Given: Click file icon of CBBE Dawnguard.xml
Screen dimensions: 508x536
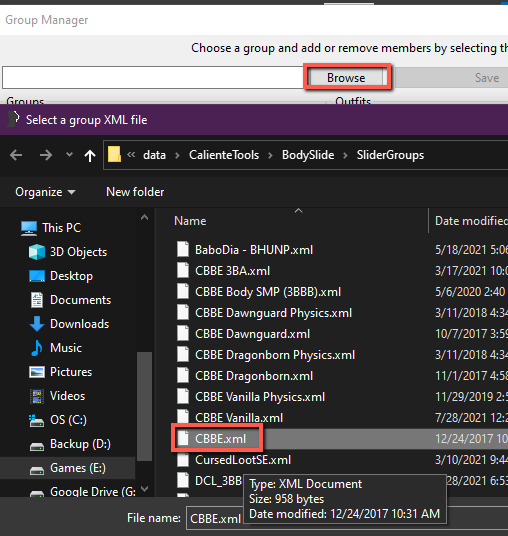Looking at the screenshot, I should point(183,334).
